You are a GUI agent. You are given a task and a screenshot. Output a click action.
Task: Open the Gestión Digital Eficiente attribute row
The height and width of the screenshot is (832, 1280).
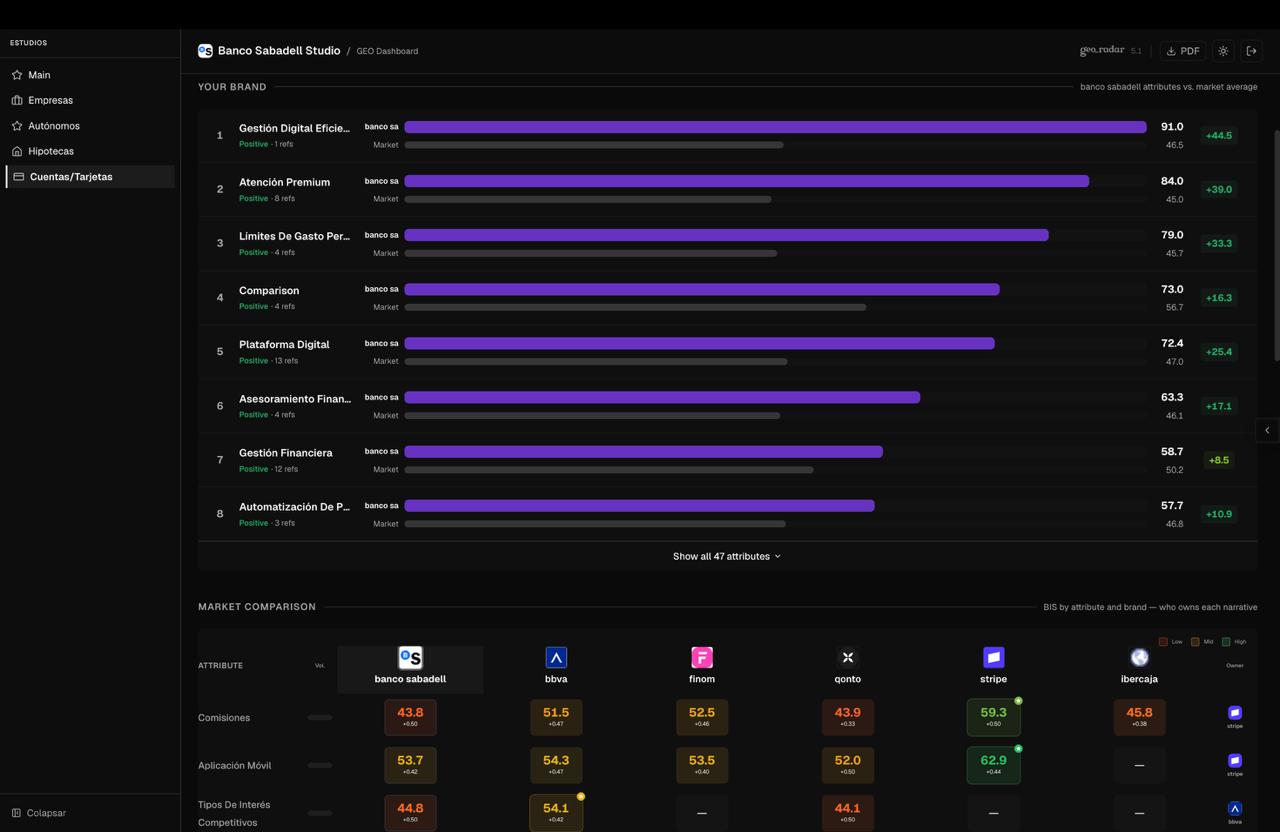coord(294,128)
